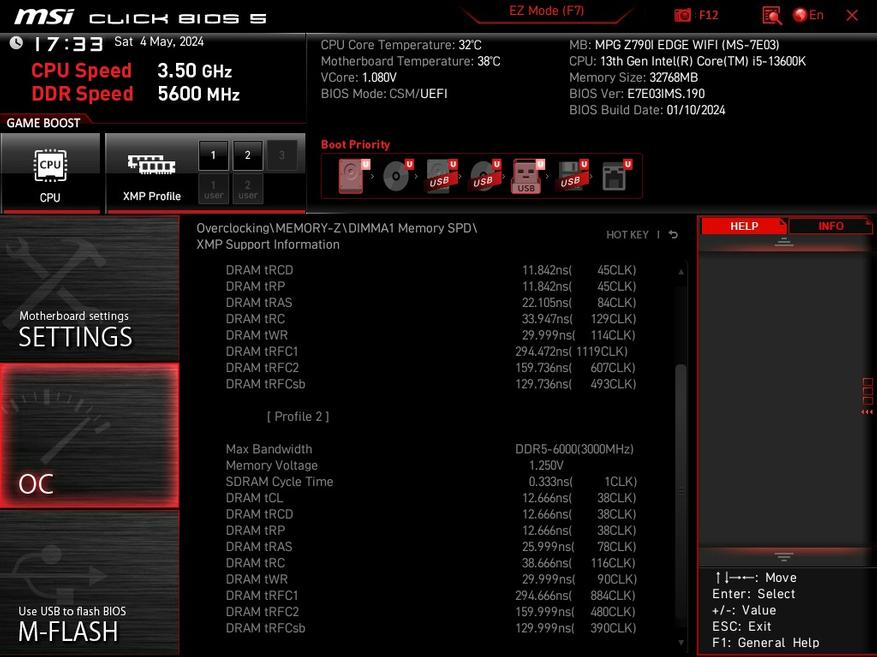This screenshot has height=657, width=877.
Task: Select the SDRAM Cycle Time row
Action: [431, 481]
